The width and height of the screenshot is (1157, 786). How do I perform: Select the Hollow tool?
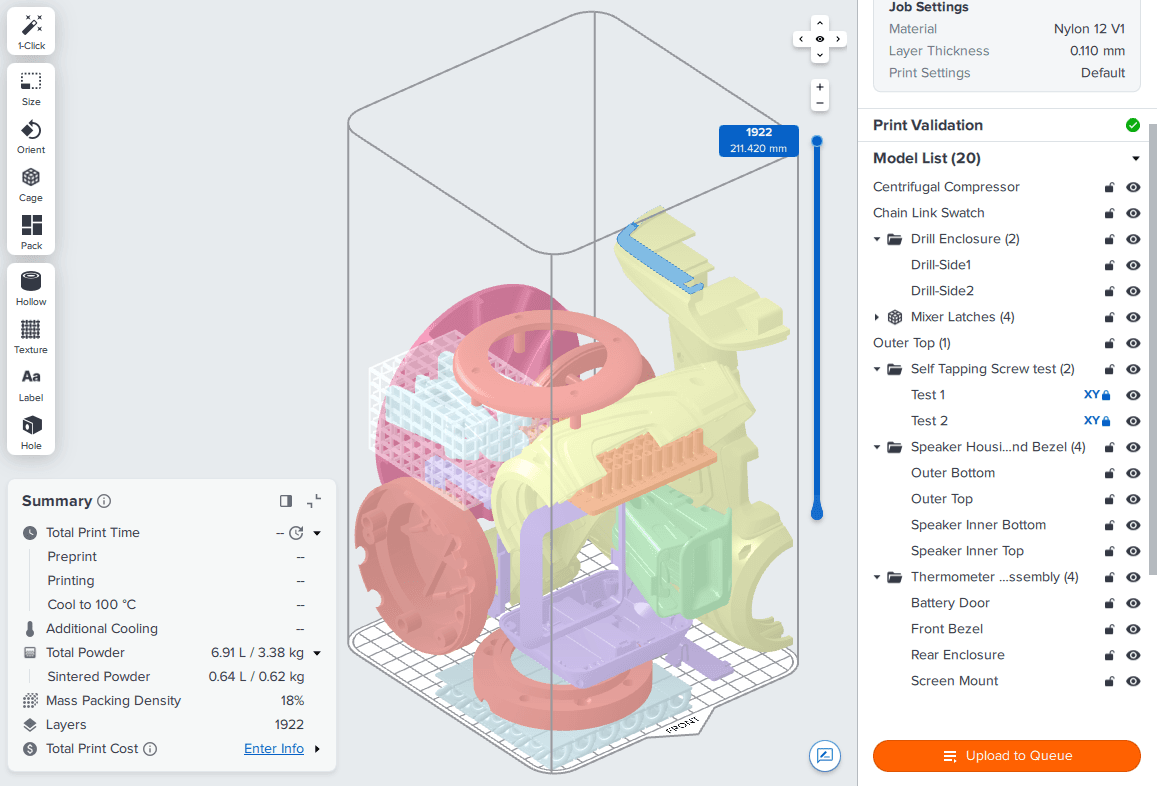click(x=31, y=288)
